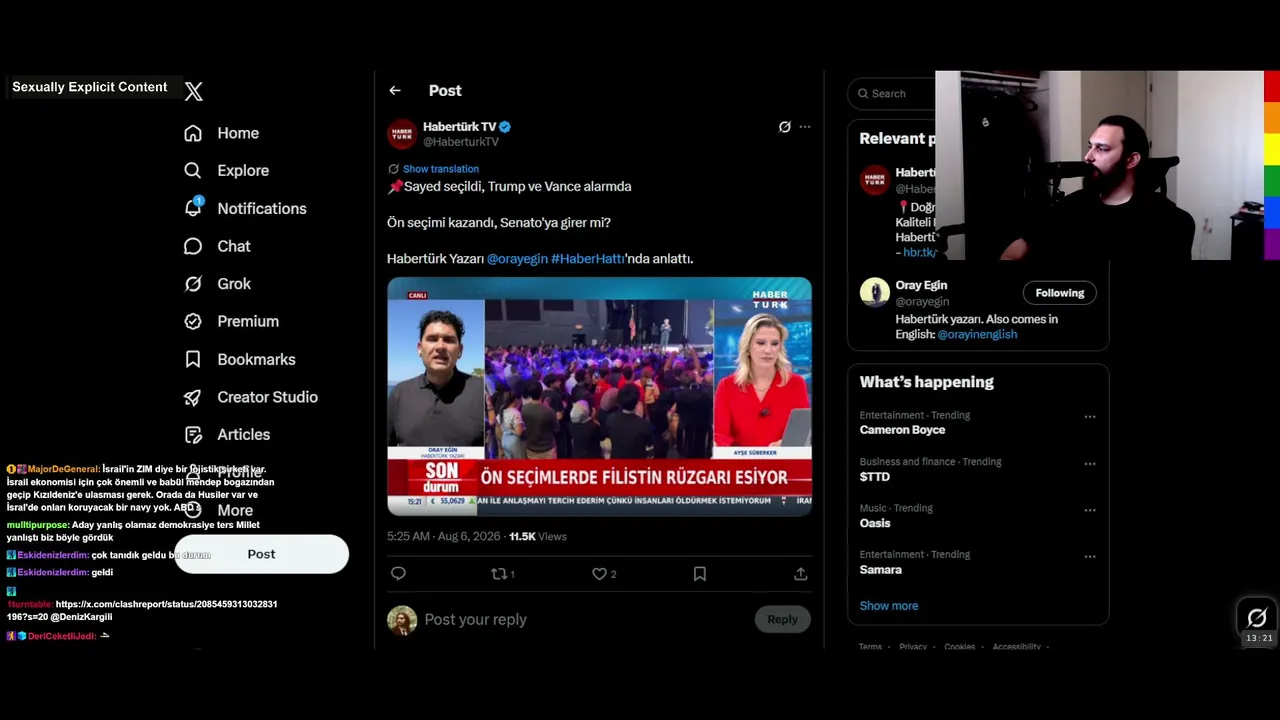Open the Explore page
The width and height of the screenshot is (1280, 720).
click(226, 171)
